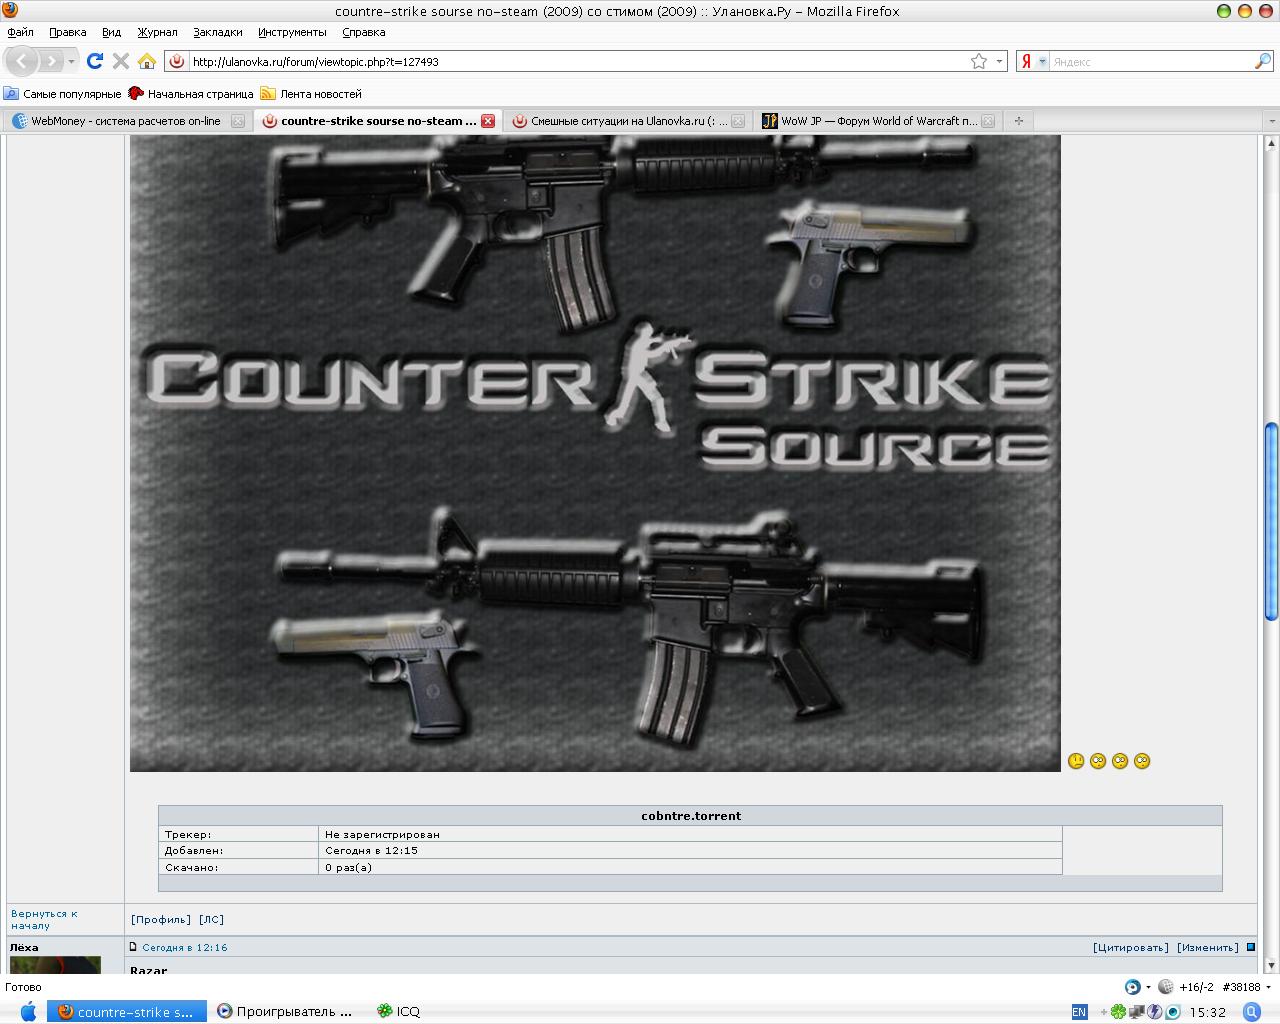Click the Вернуться к началу link
1280x1024 pixels.
pos(43,919)
